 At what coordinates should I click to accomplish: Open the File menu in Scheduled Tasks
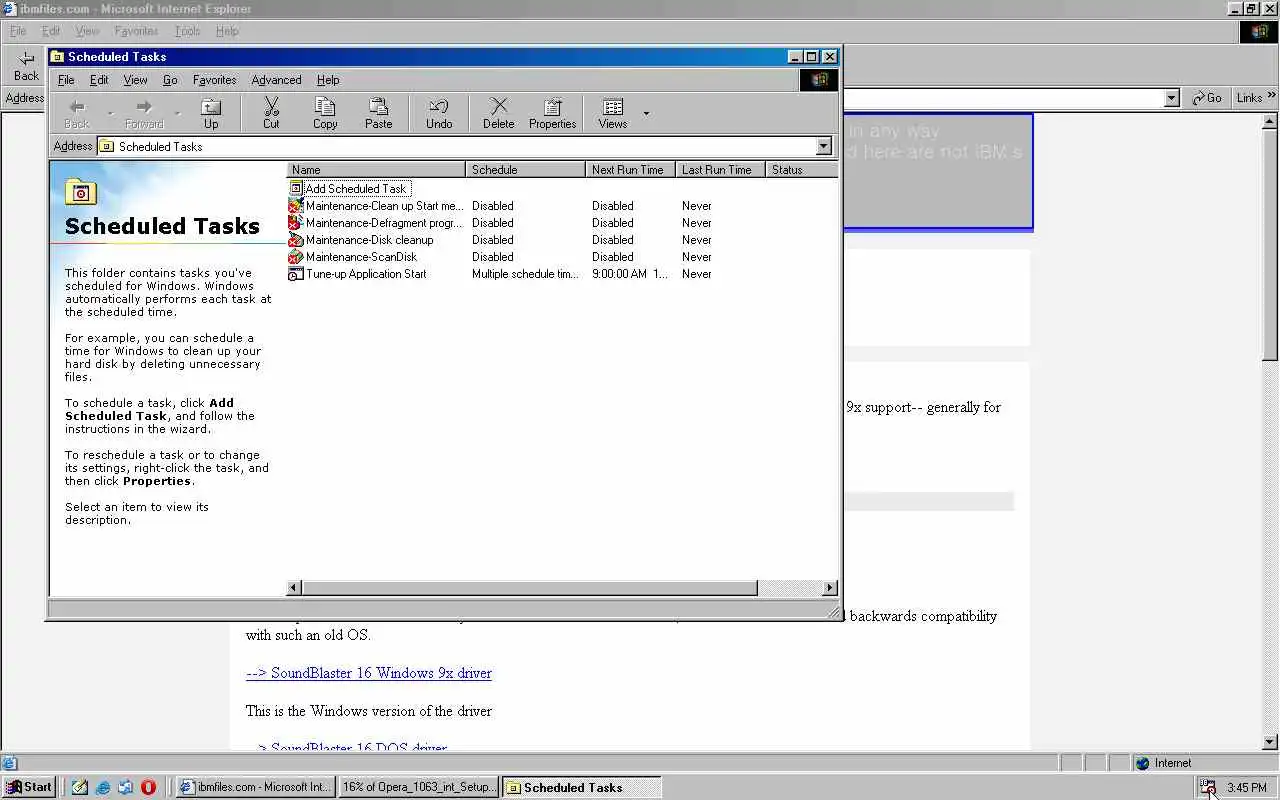[66, 80]
